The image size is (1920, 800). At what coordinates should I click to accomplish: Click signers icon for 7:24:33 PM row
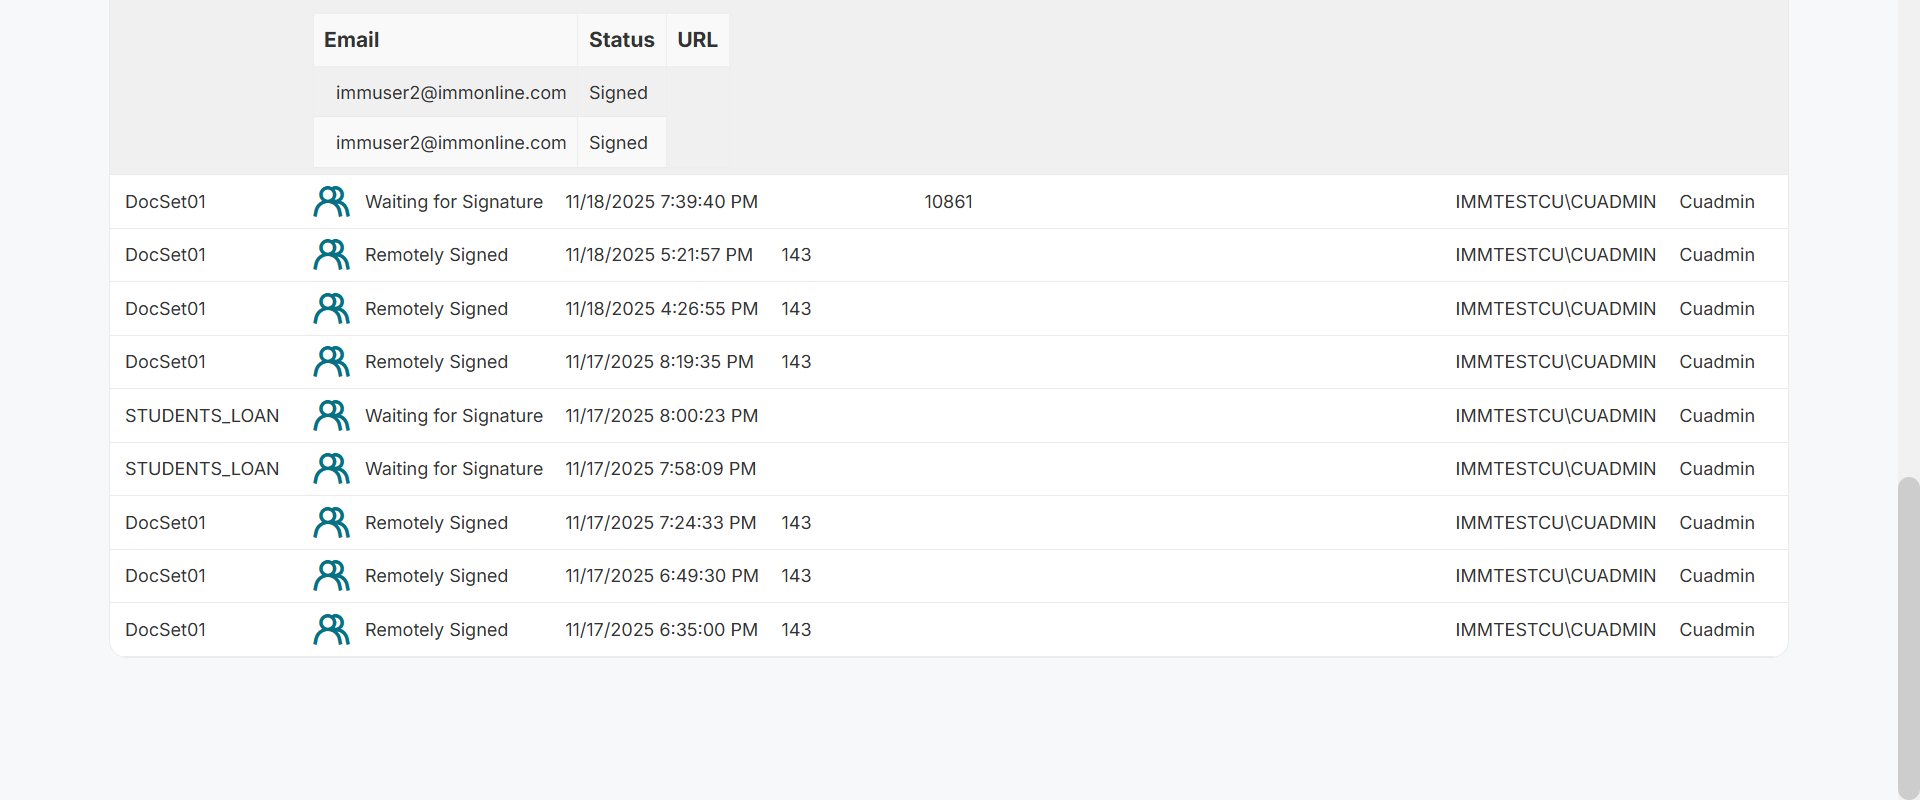[331, 523]
